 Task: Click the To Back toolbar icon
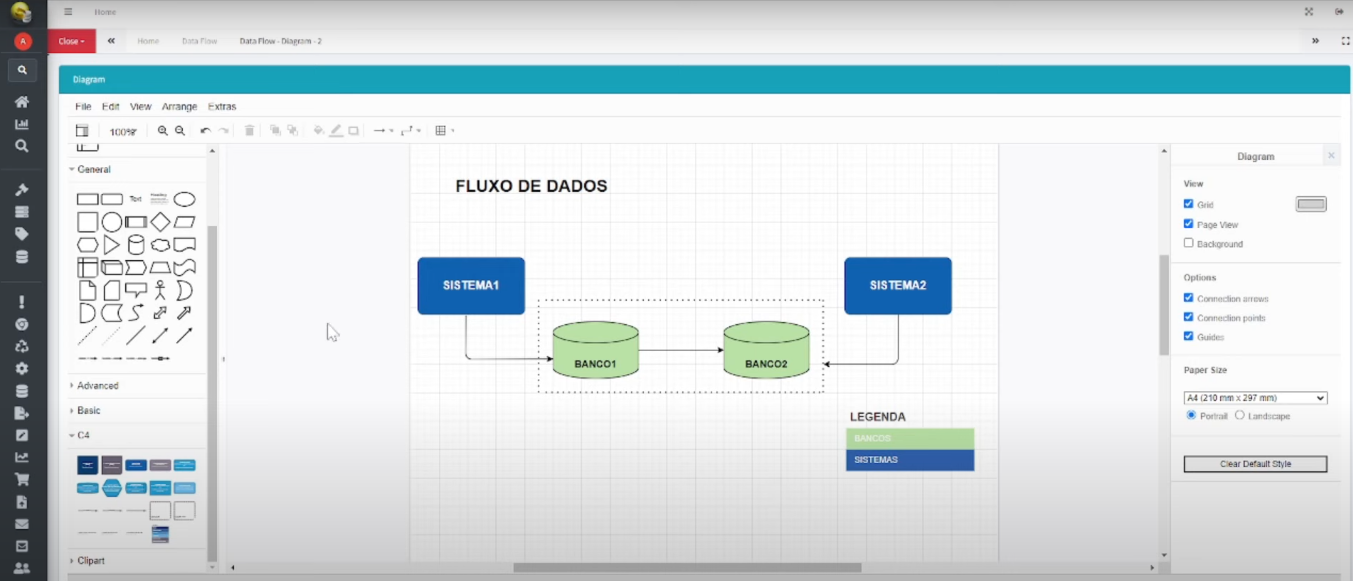[292, 131]
